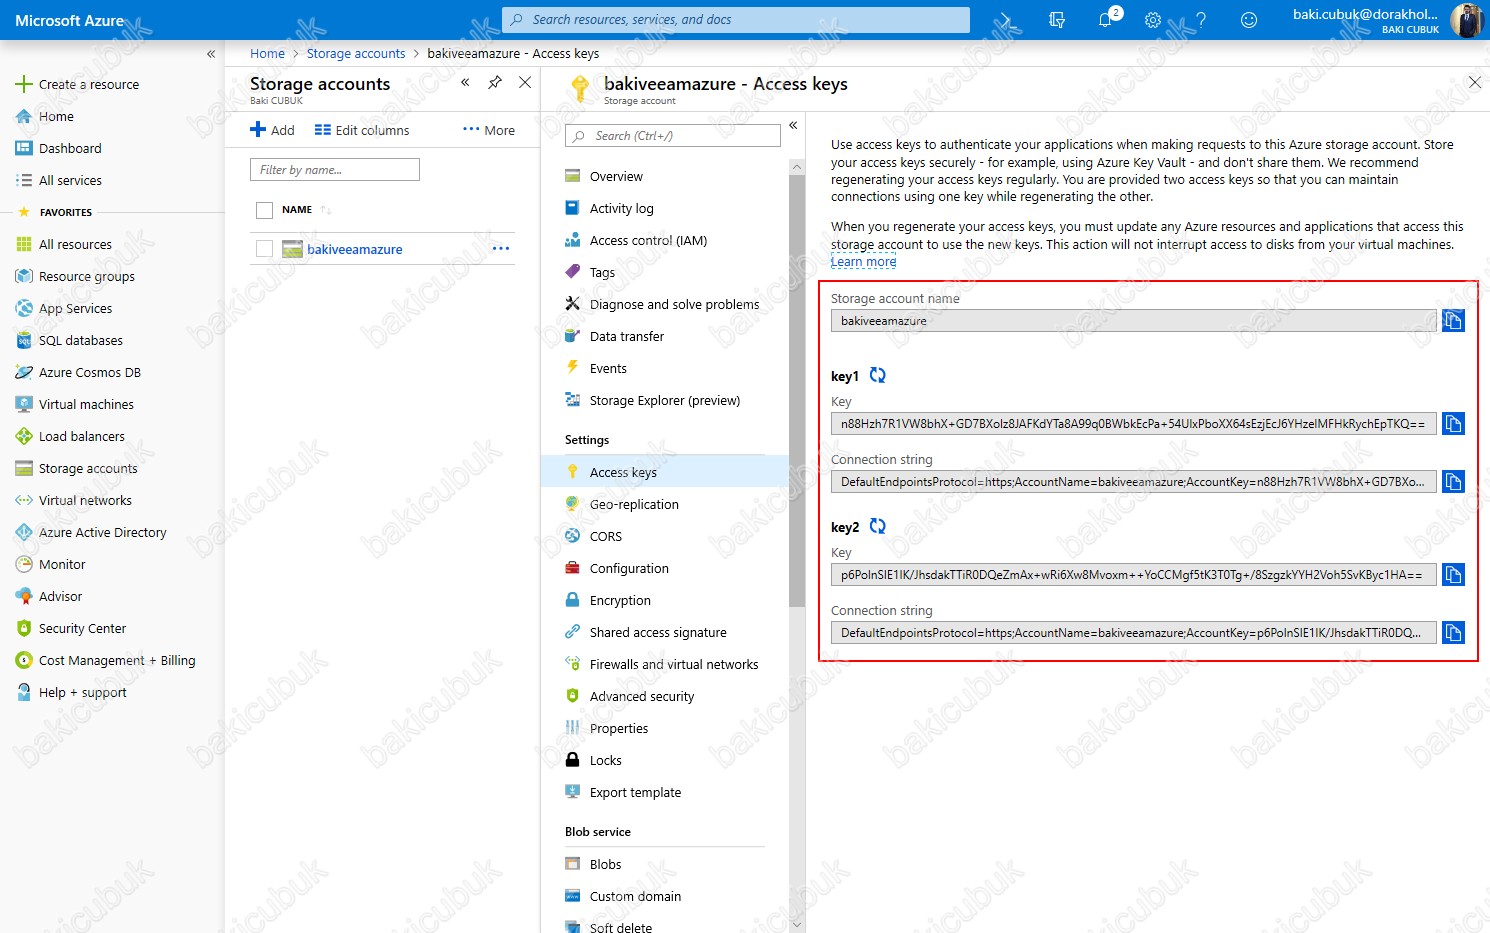Screen dimensions: 1490x933
Task: Focus the global search resources box
Action: (736, 20)
